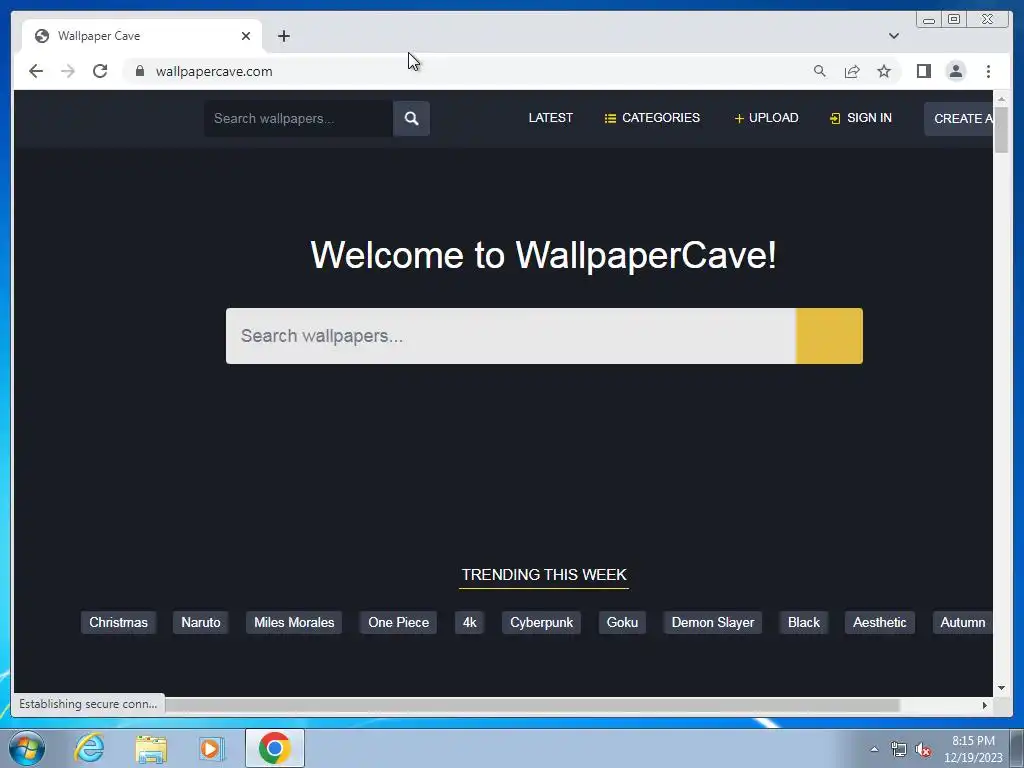The image size is (1024, 768).
Task: Open the CATEGORIES menu
Action: click(652, 118)
